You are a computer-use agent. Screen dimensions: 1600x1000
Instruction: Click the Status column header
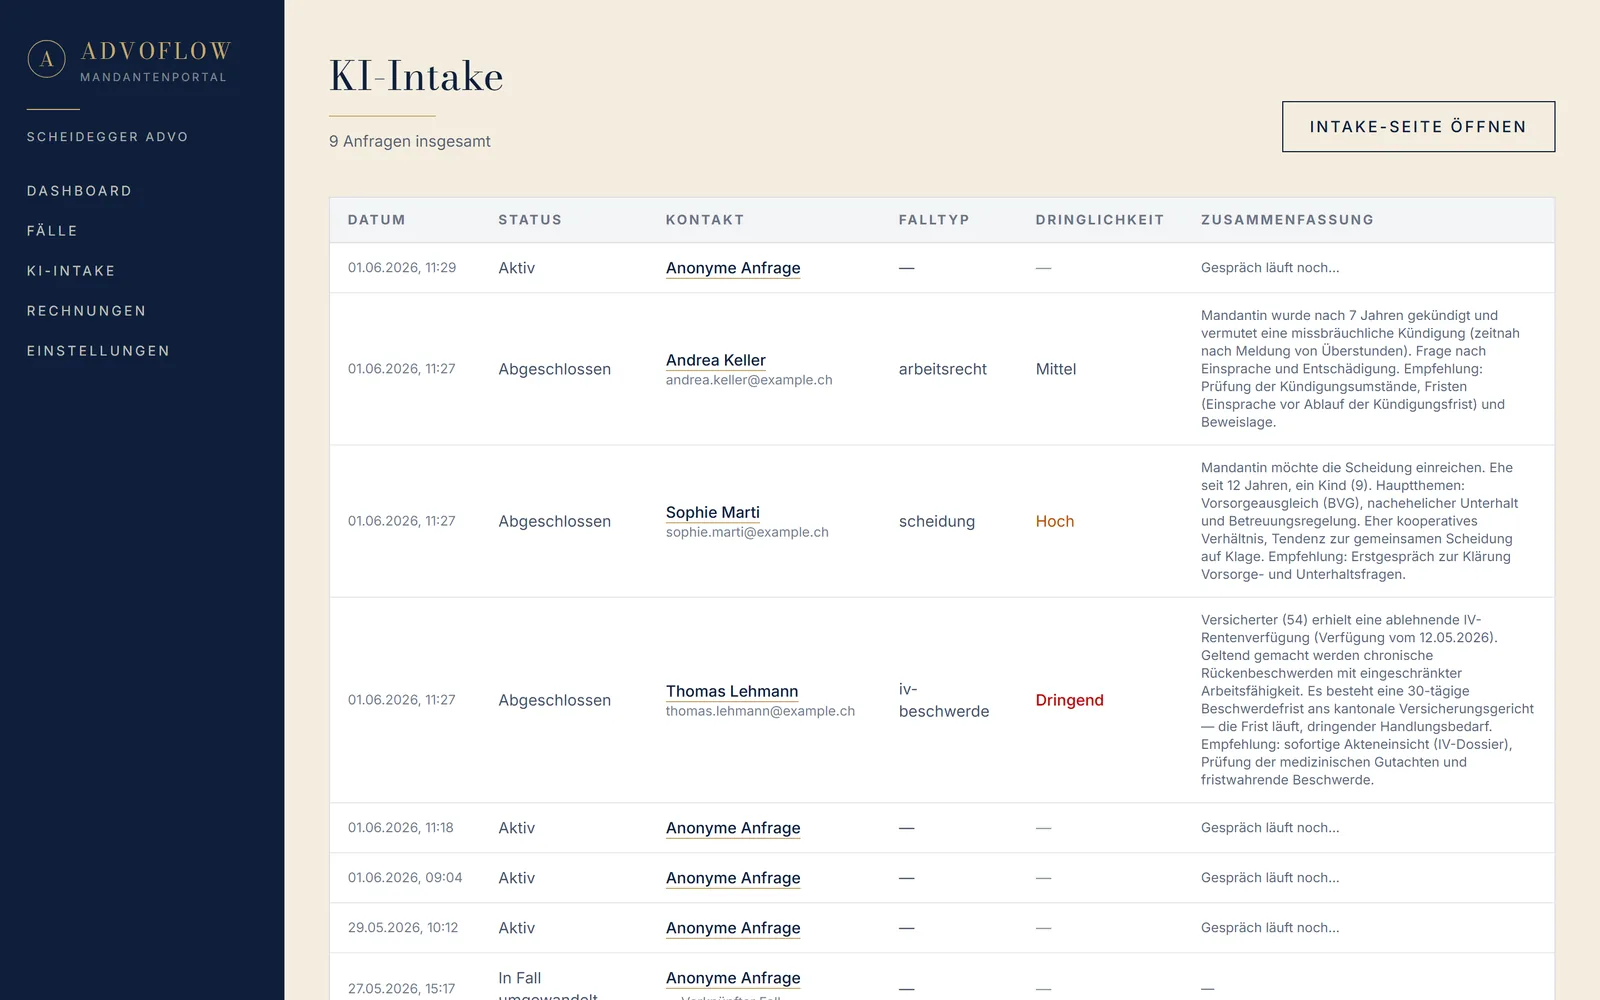pyautogui.click(x=530, y=220)
